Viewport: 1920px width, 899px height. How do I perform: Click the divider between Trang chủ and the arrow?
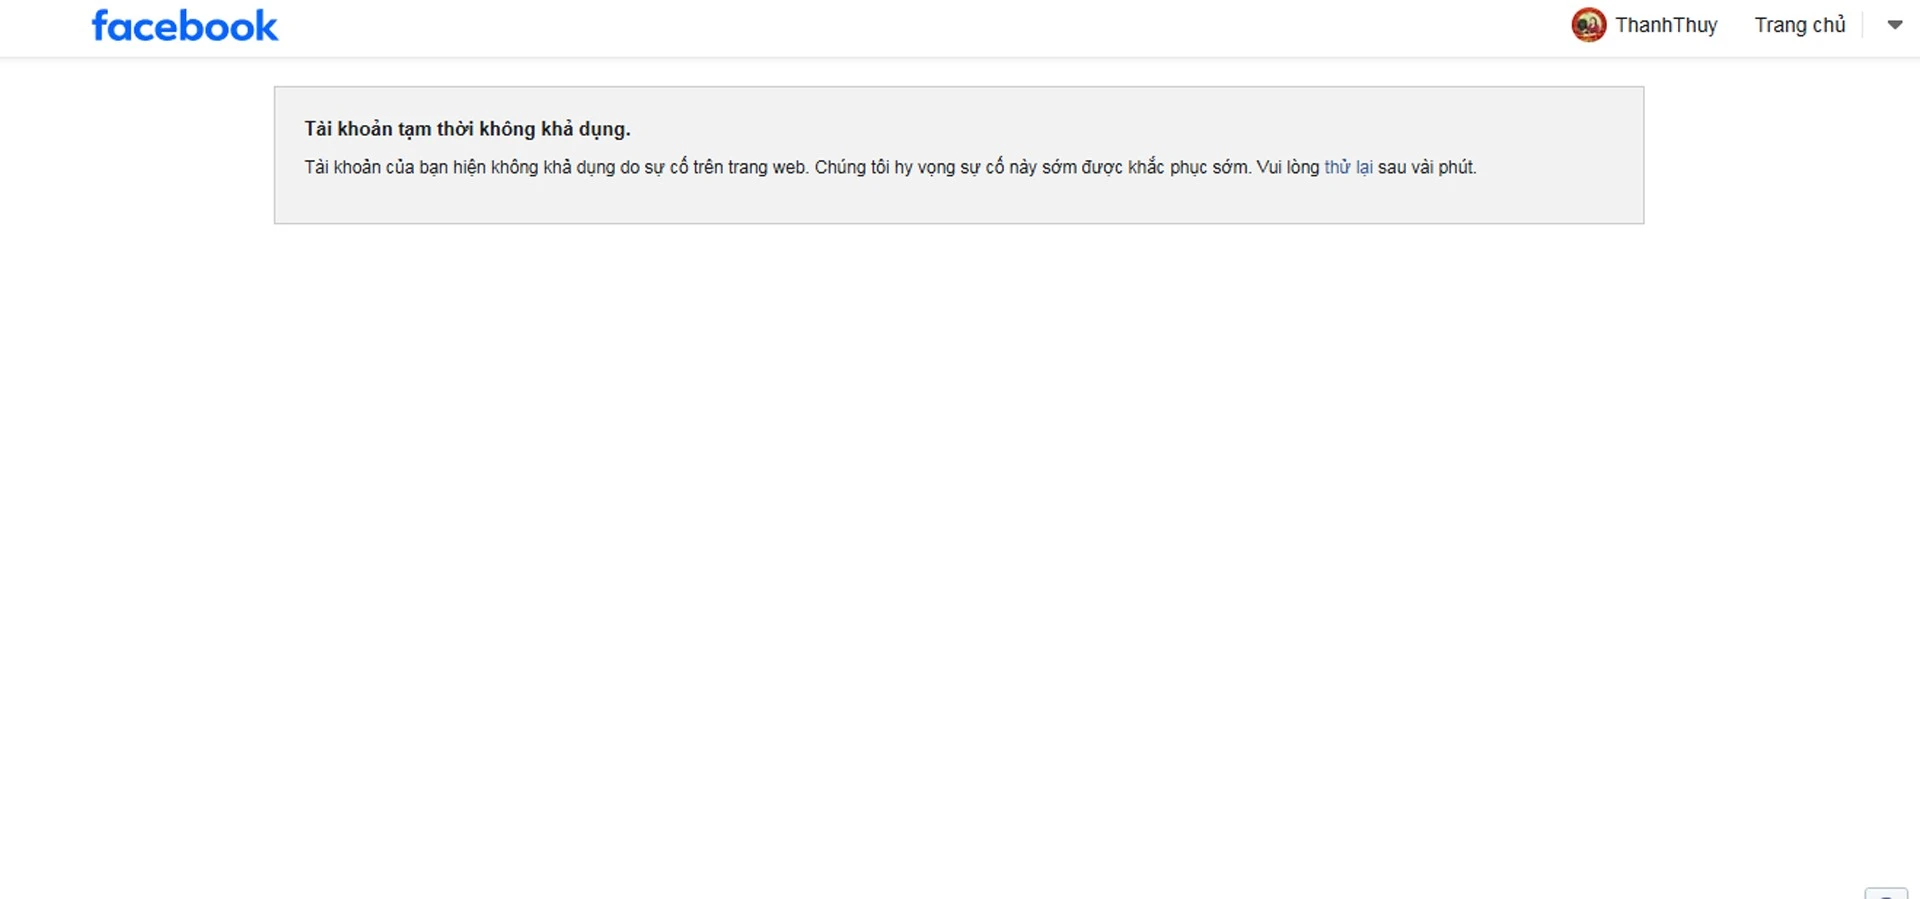pyautogui.click(x=1863, y=25)
